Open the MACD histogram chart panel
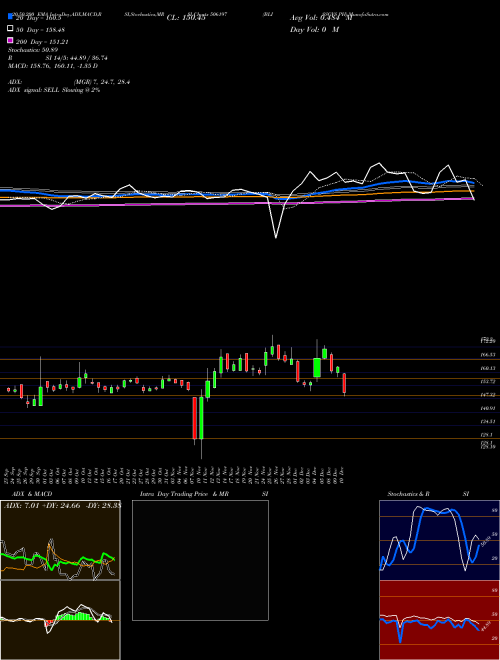Viewport: 500px width, 660px height. tap(60, 620)
